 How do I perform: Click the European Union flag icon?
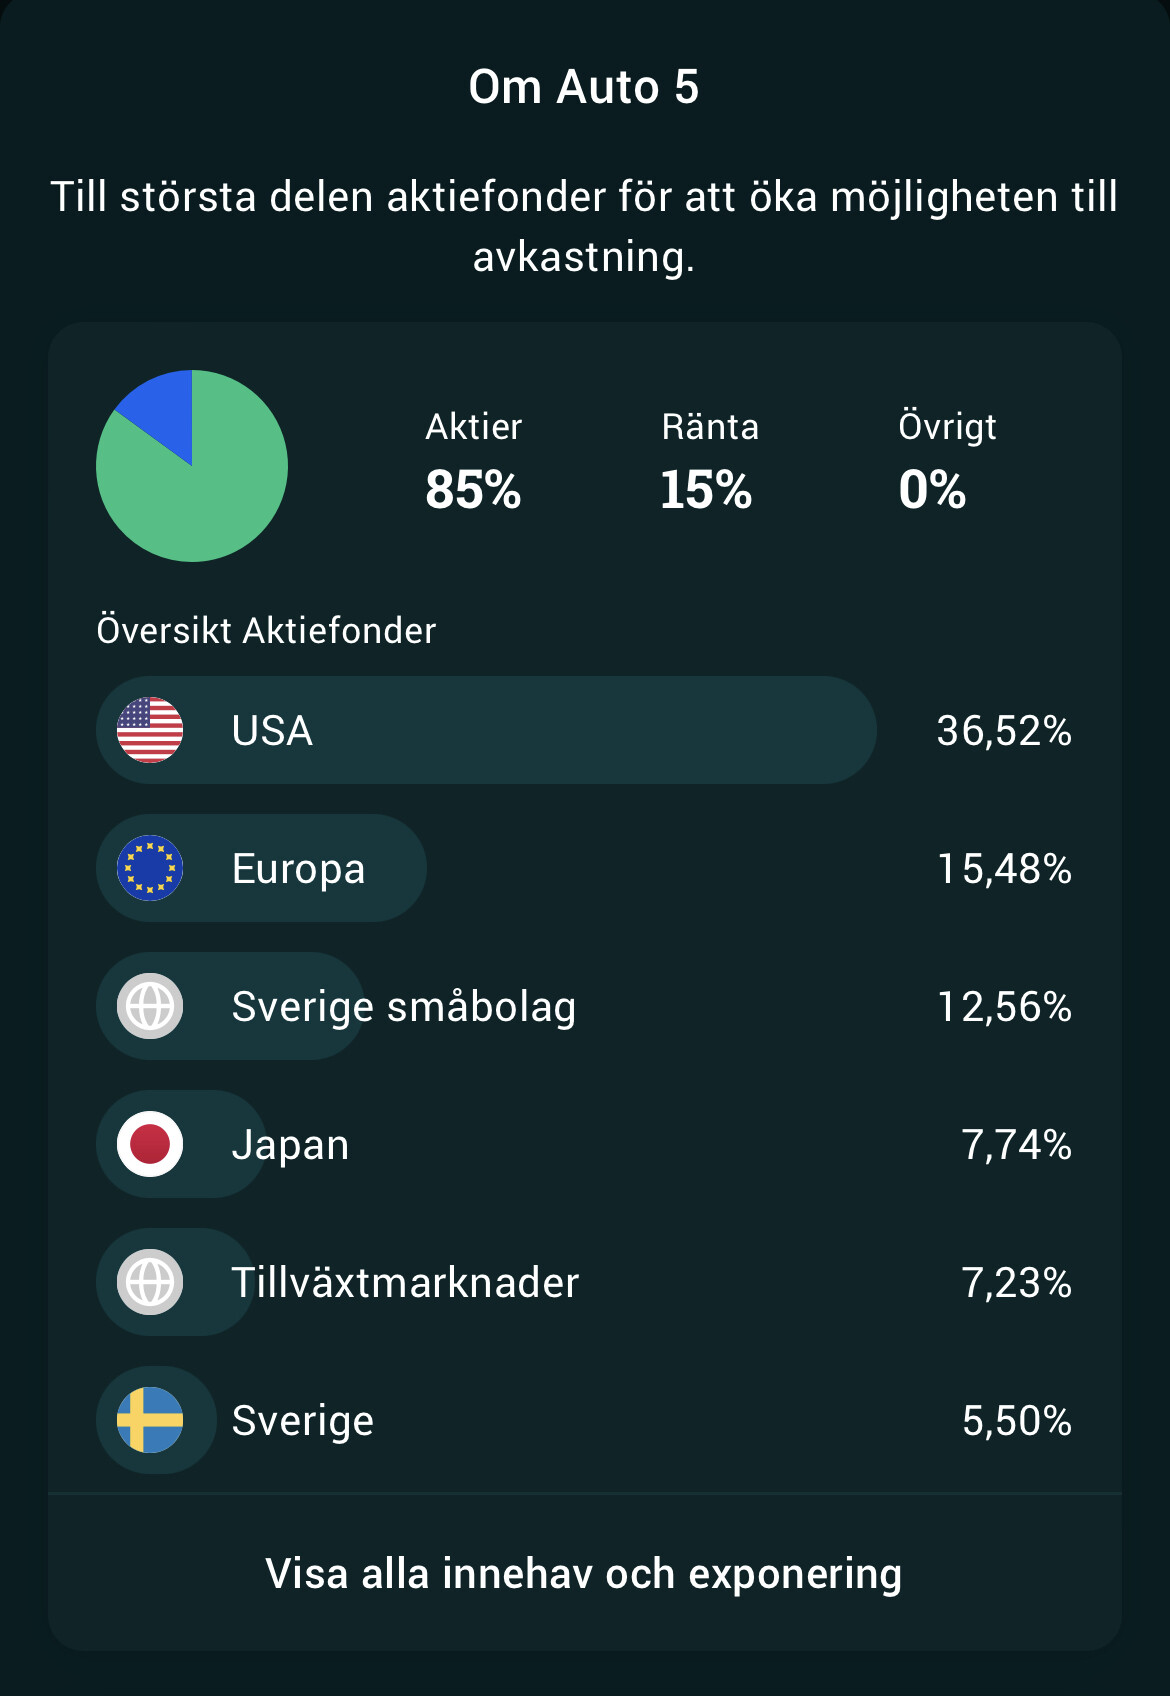[150, 868]
